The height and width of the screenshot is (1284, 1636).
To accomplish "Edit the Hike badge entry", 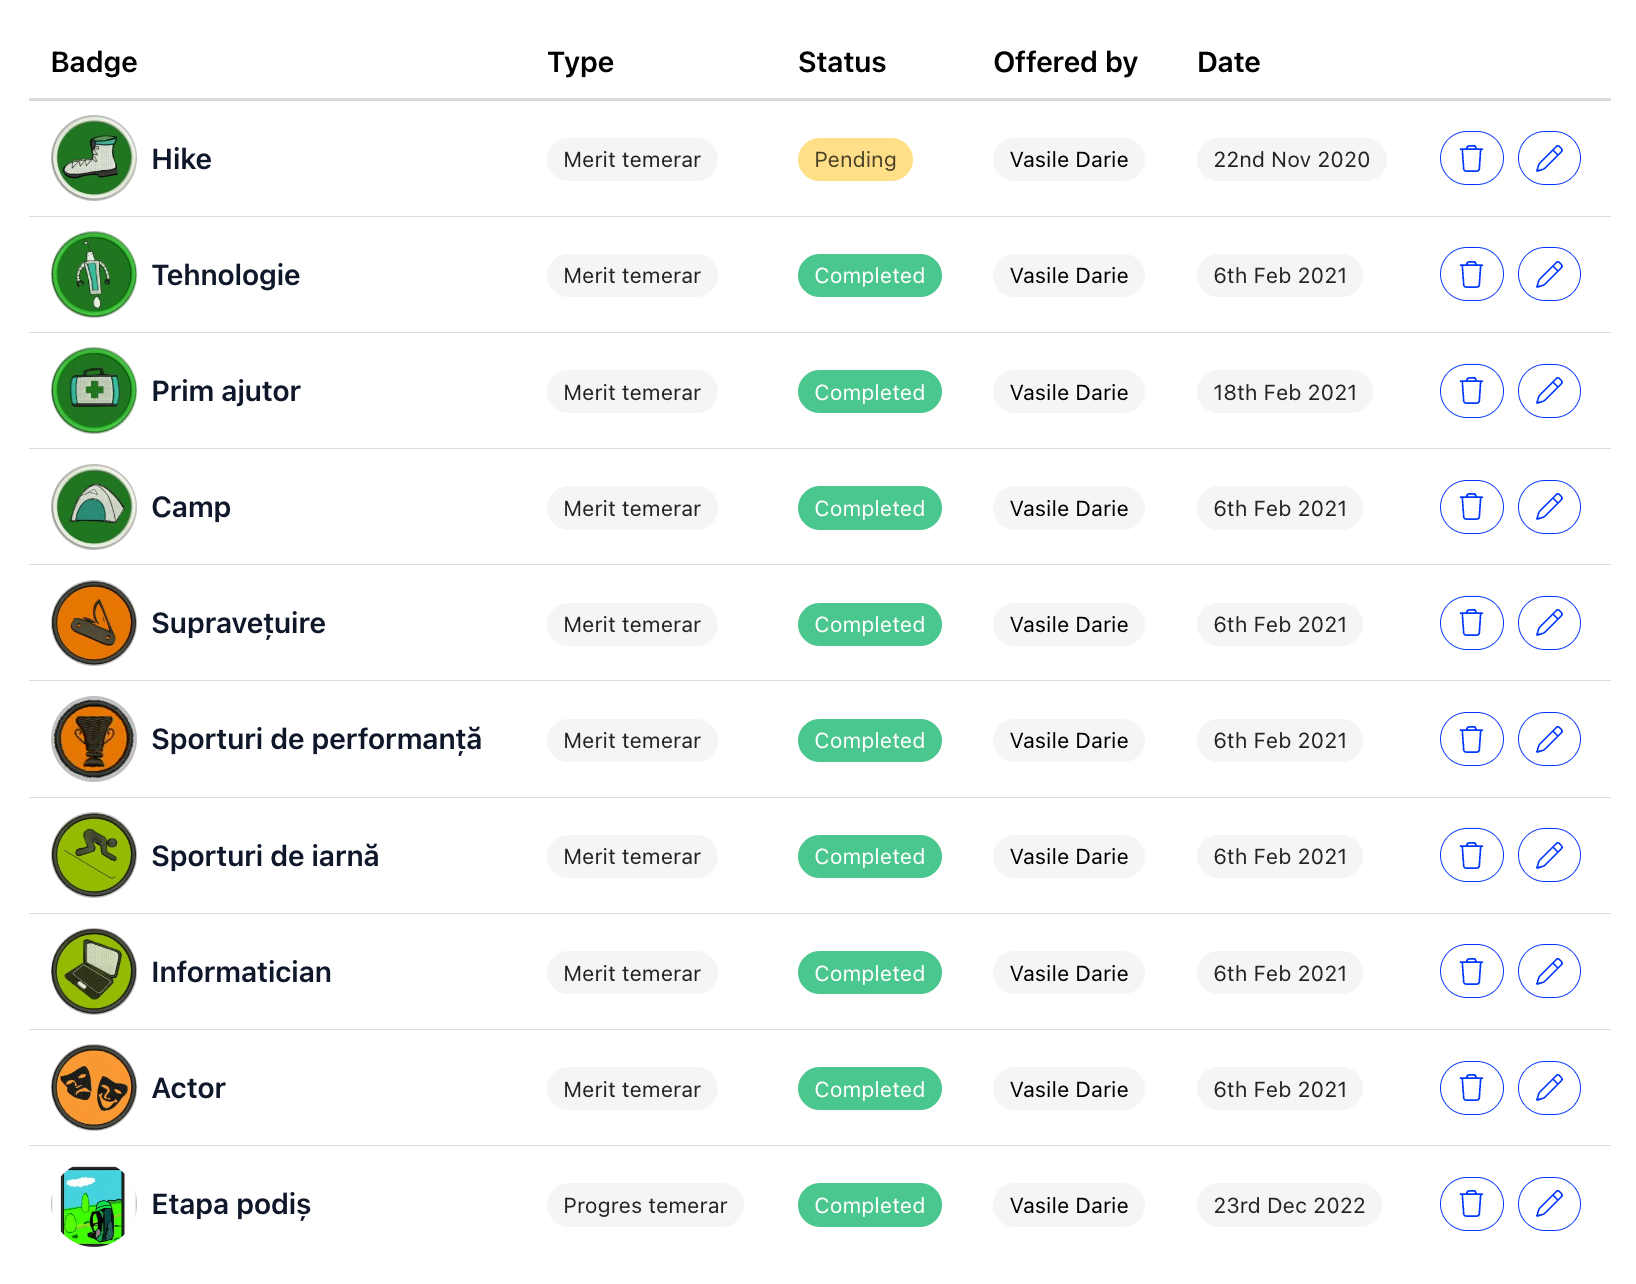I will click(1549, 158).
